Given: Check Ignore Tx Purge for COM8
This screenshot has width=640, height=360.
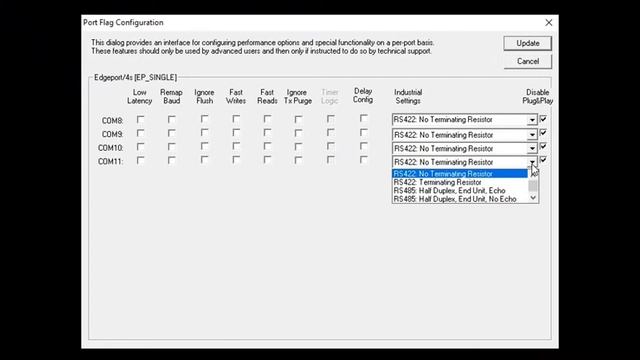Looking at the screenshot, I should point(298,120).
